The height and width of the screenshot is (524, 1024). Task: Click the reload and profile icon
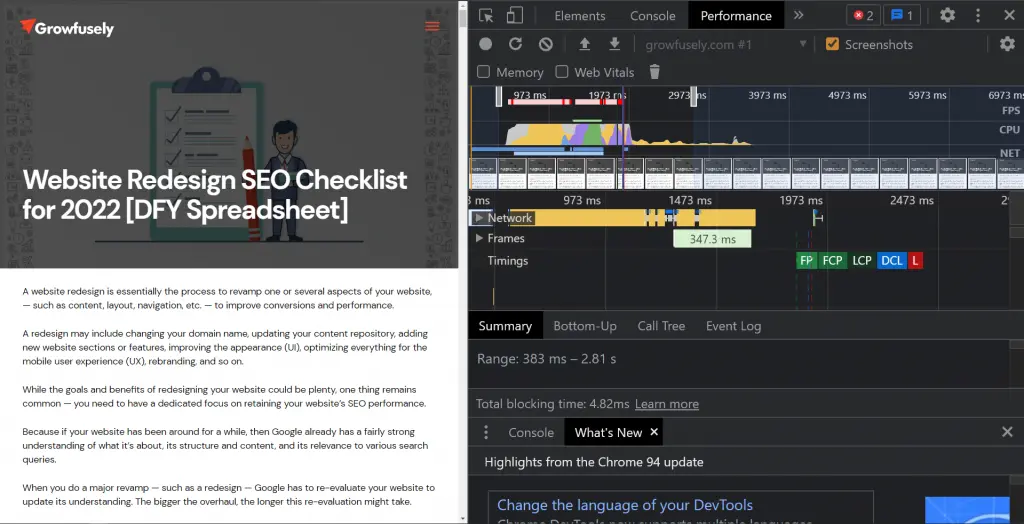(x=516, y=44)
